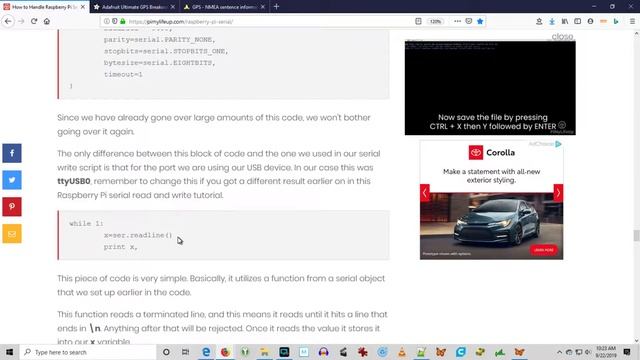
Task: Show the previous Corolla ad slide
Action: [424, 193]
